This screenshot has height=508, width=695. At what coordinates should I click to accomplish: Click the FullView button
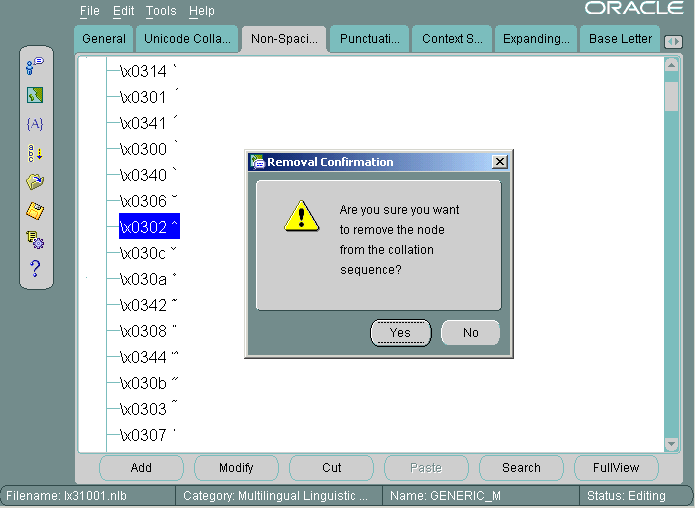coord(615,468)
